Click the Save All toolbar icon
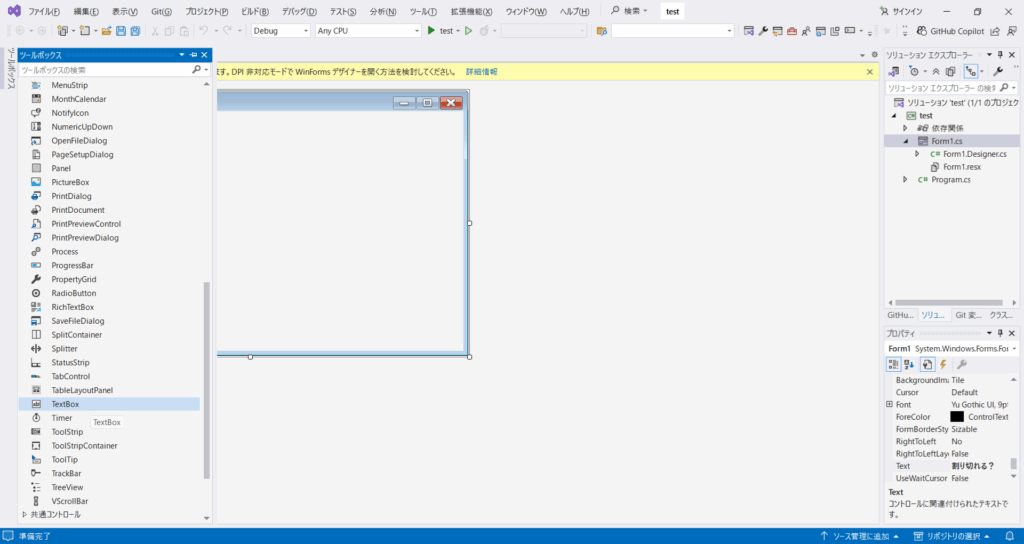1024x544 pixels. [x=134, y=31]
